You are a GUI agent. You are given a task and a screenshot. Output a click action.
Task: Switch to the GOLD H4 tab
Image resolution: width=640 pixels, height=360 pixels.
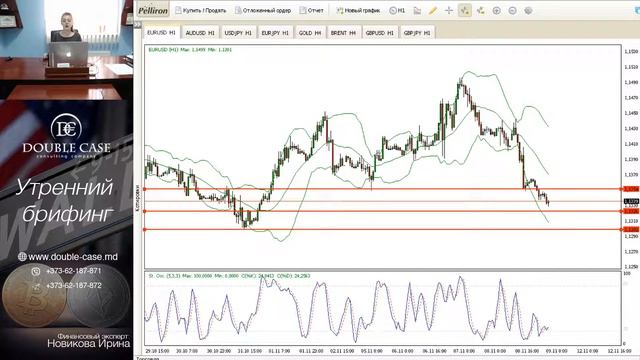310,33
